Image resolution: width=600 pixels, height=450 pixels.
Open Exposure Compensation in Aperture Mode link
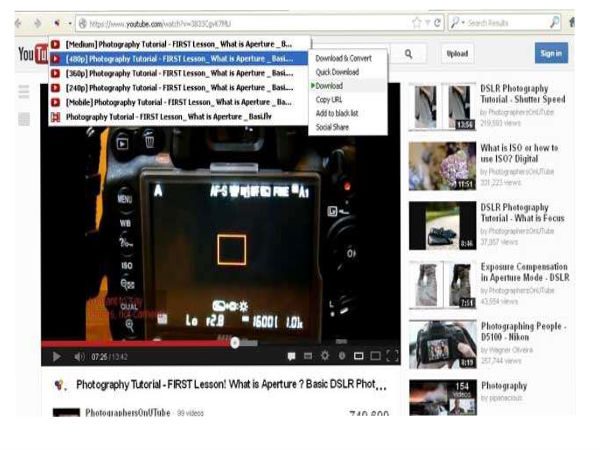(x=525, y=272)
